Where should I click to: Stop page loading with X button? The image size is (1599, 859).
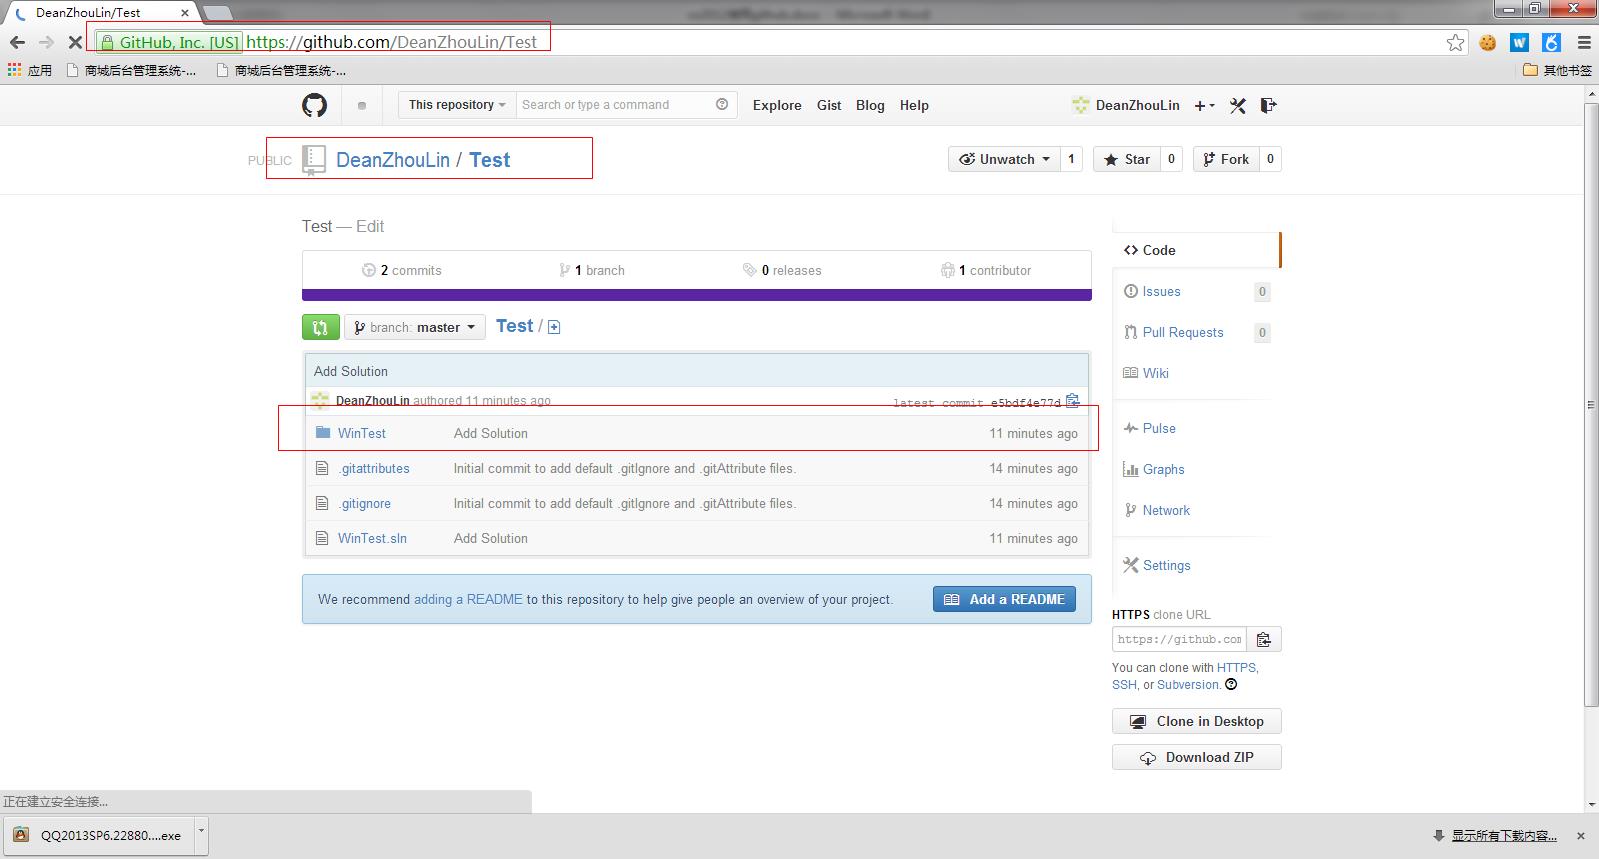75,42
